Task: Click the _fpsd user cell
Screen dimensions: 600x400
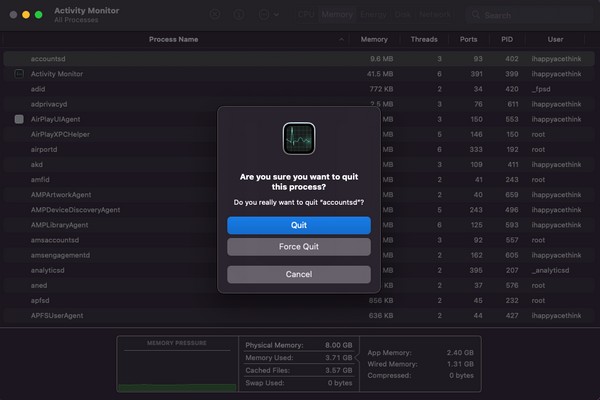Action: click(x=541, y=89)
